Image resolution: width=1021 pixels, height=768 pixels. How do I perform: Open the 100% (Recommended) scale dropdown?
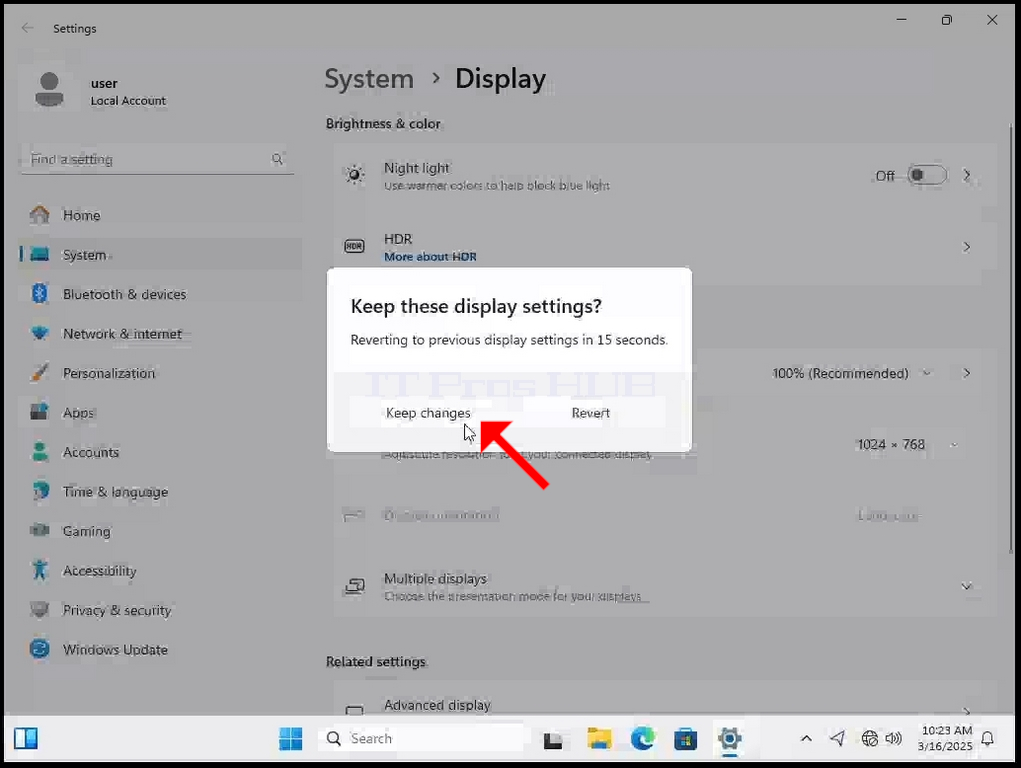tap(852, 373)
